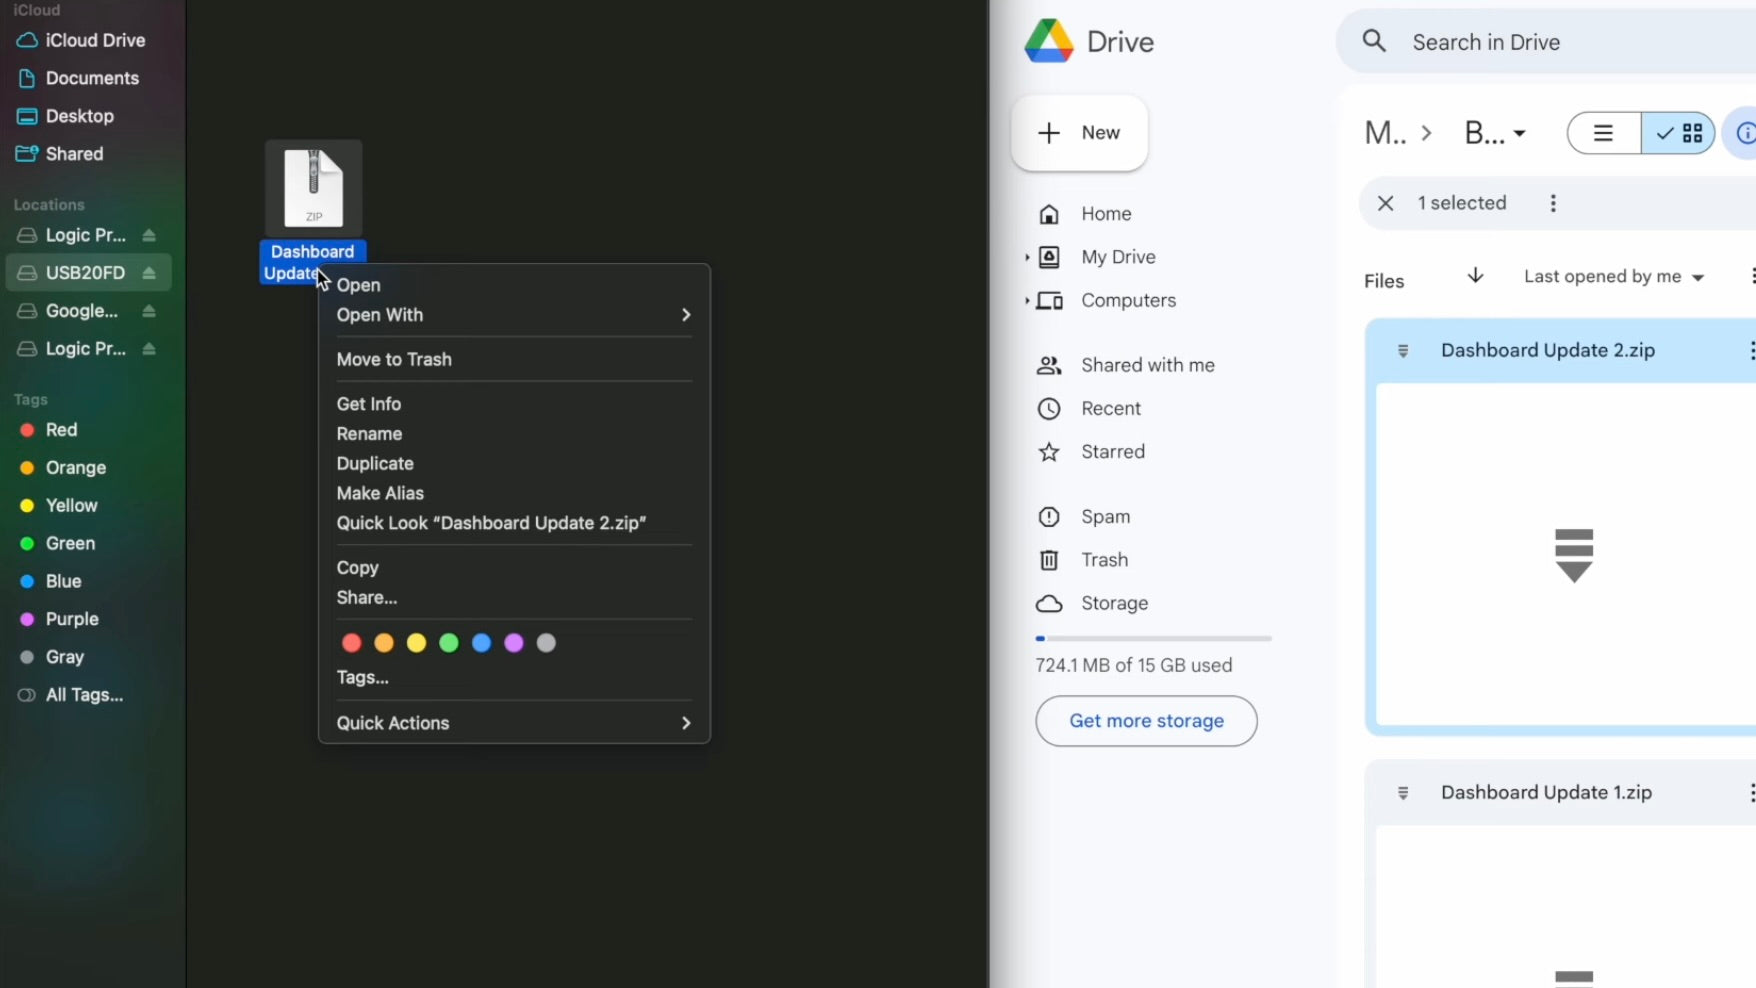Open more actions for the selected file
This screenshot has height=988, width=1756.
pyautogui.click(x=1552, y=203)
